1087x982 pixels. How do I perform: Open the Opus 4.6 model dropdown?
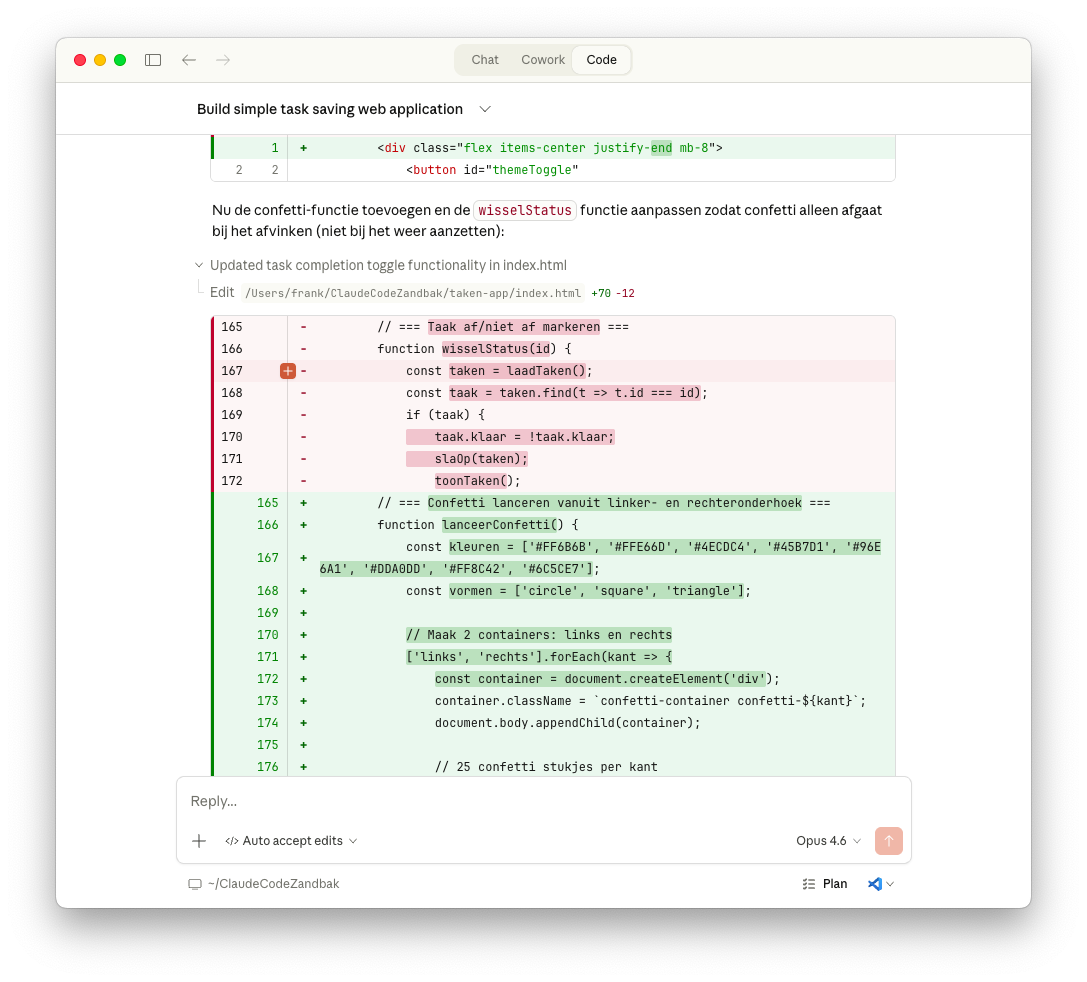(x=820, y=841)
